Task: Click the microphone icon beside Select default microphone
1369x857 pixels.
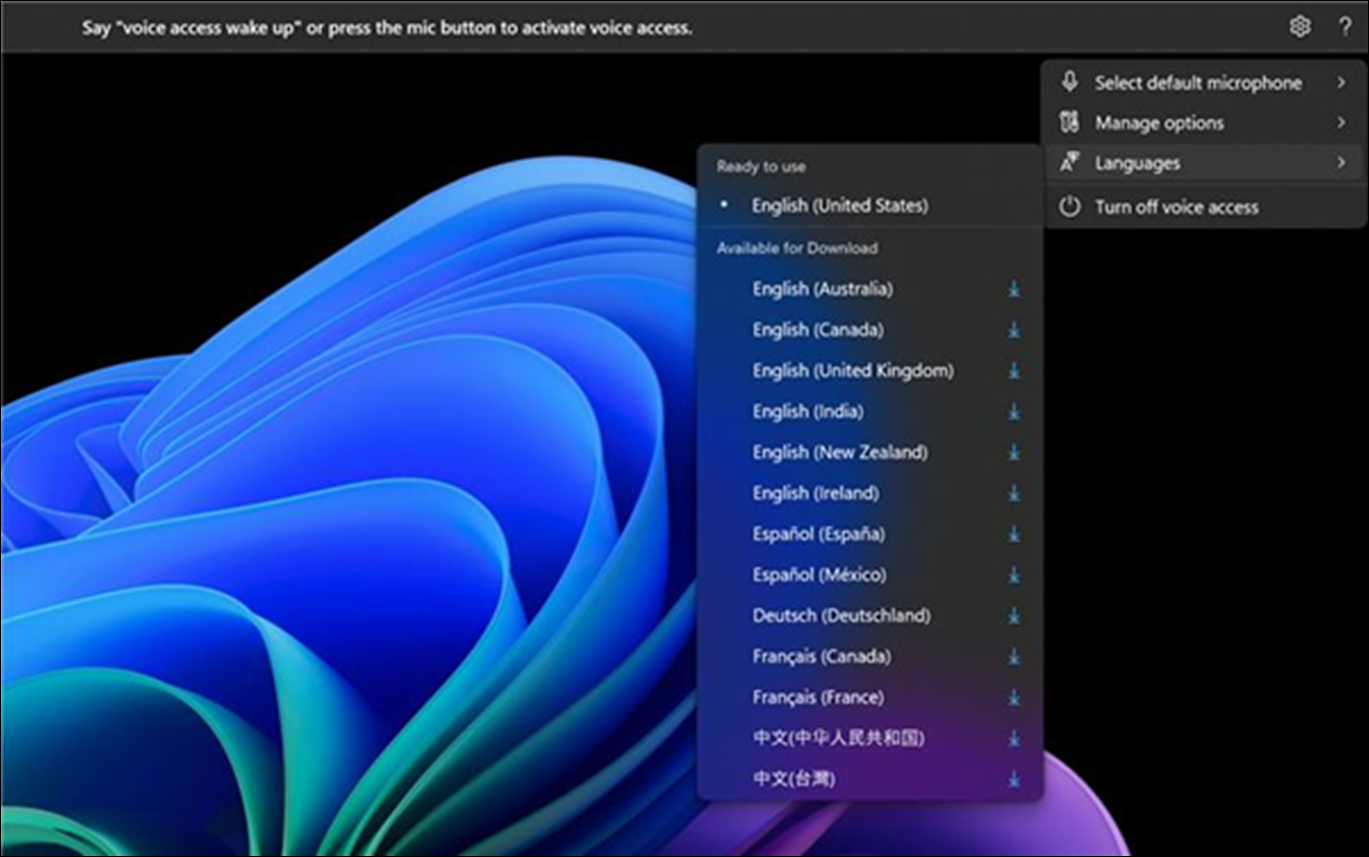Action: pos(1070,83)
